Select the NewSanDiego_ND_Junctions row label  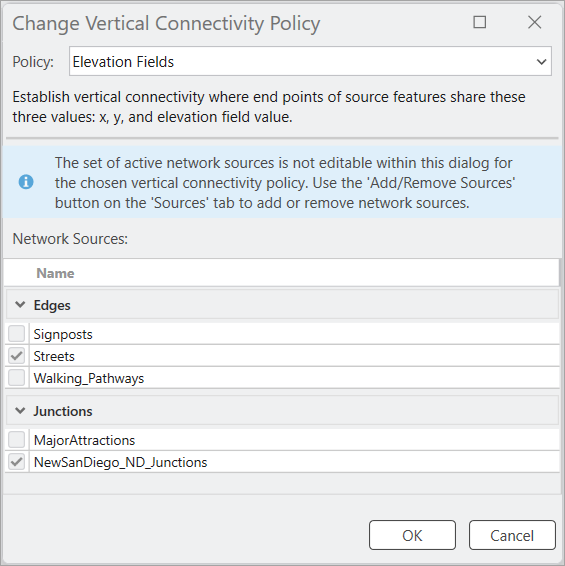coord(120,463)
